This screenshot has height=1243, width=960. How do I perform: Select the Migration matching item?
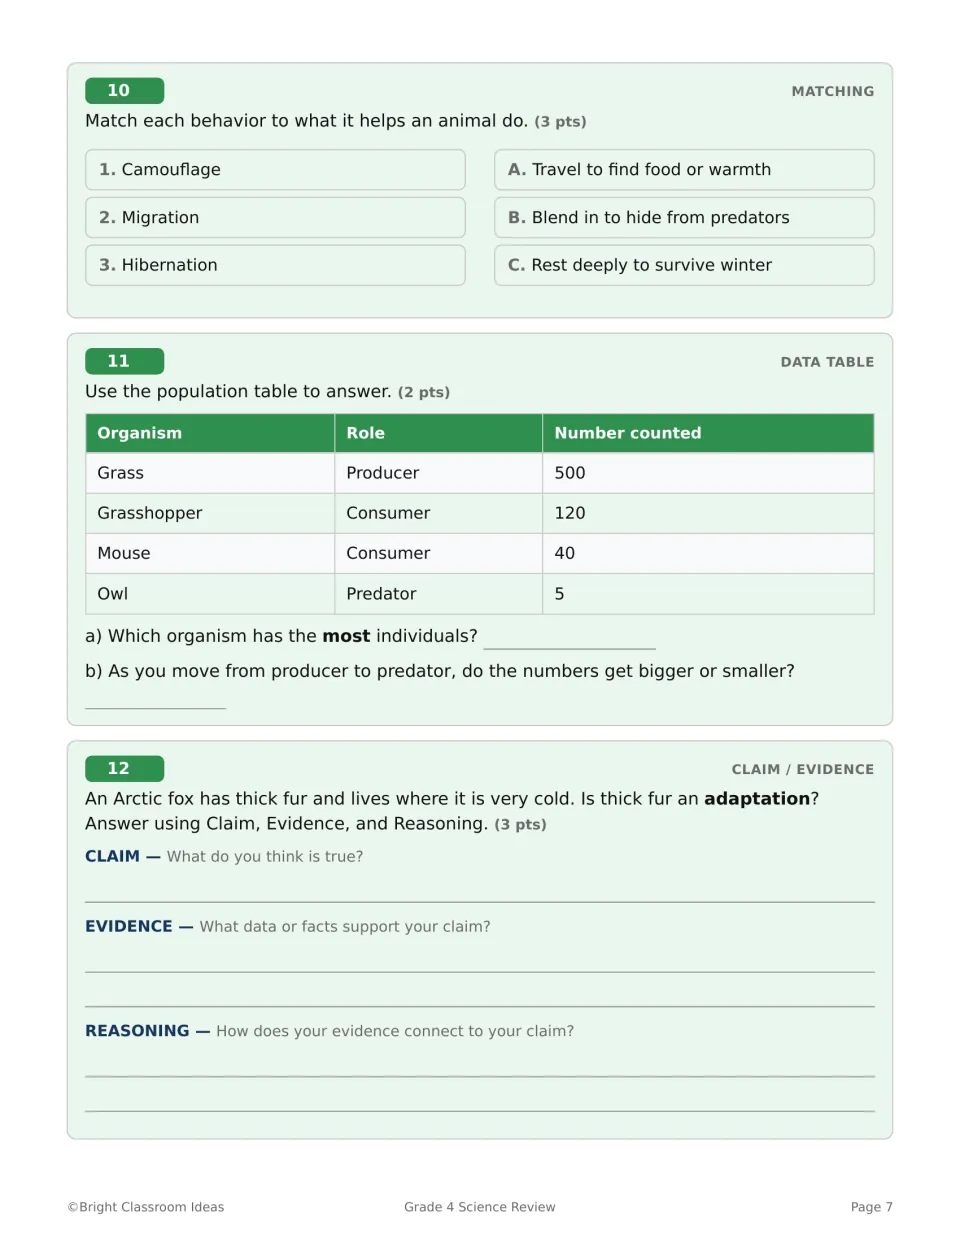[275, 218]
